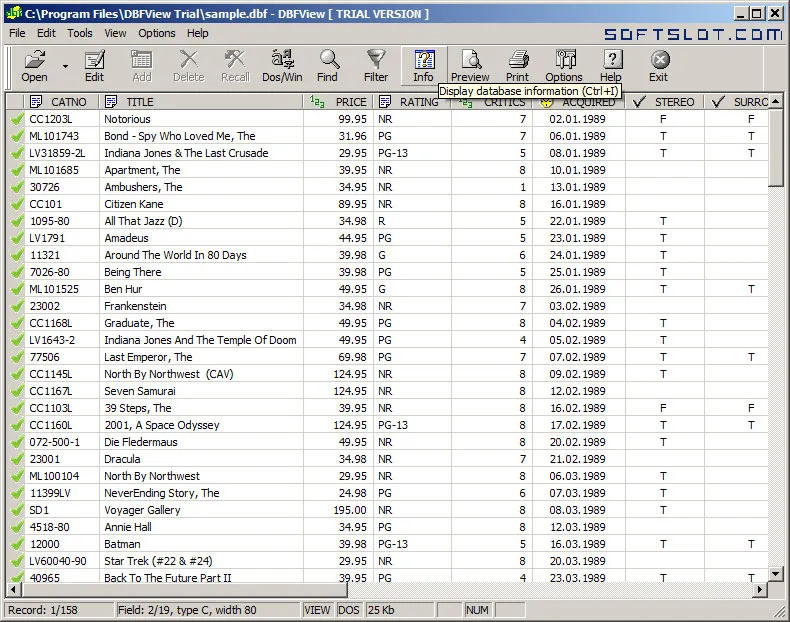Apply the Filter funnel tool
The height and width of the screenshot is (622, 790).
pyautogui.click(x=376, y=65)
